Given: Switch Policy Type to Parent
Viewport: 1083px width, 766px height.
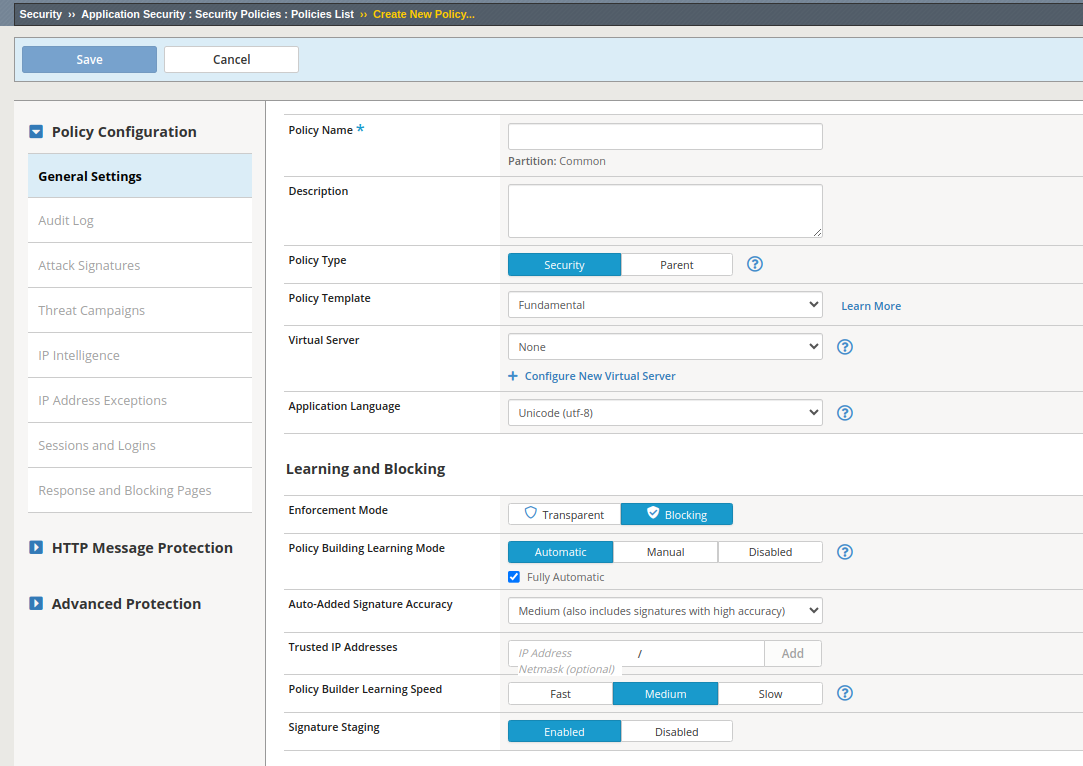Looking at the screenshot, I should point(676,265).
